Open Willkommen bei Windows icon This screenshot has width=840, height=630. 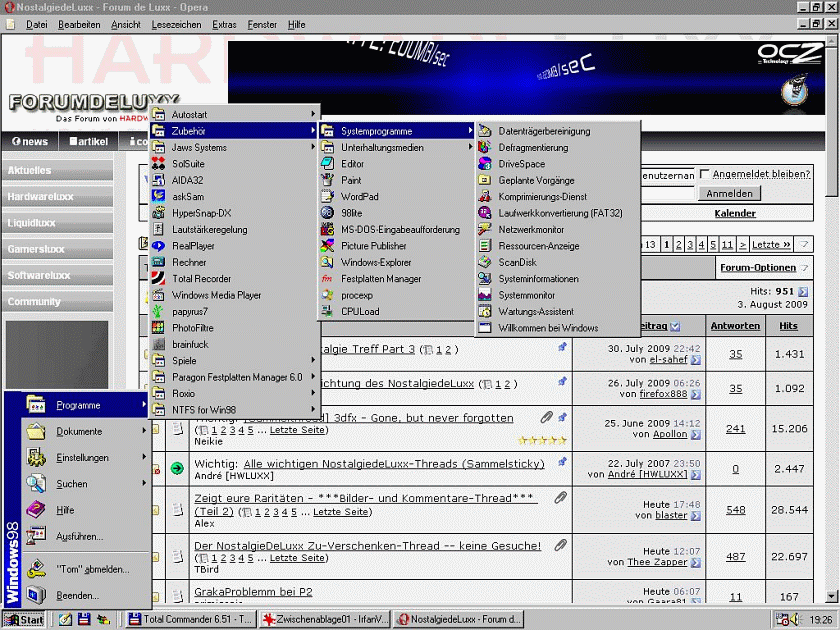pos(485,328)
